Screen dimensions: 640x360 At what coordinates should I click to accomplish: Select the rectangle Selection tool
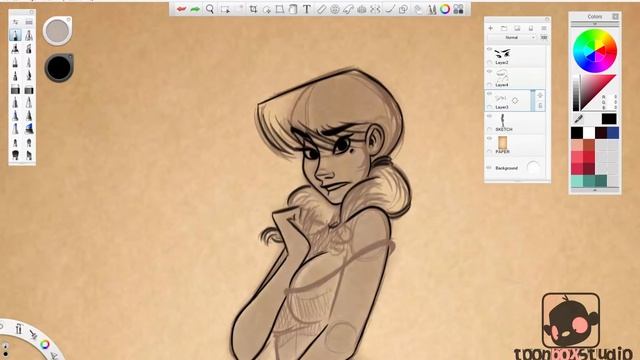tap(225, 9)
